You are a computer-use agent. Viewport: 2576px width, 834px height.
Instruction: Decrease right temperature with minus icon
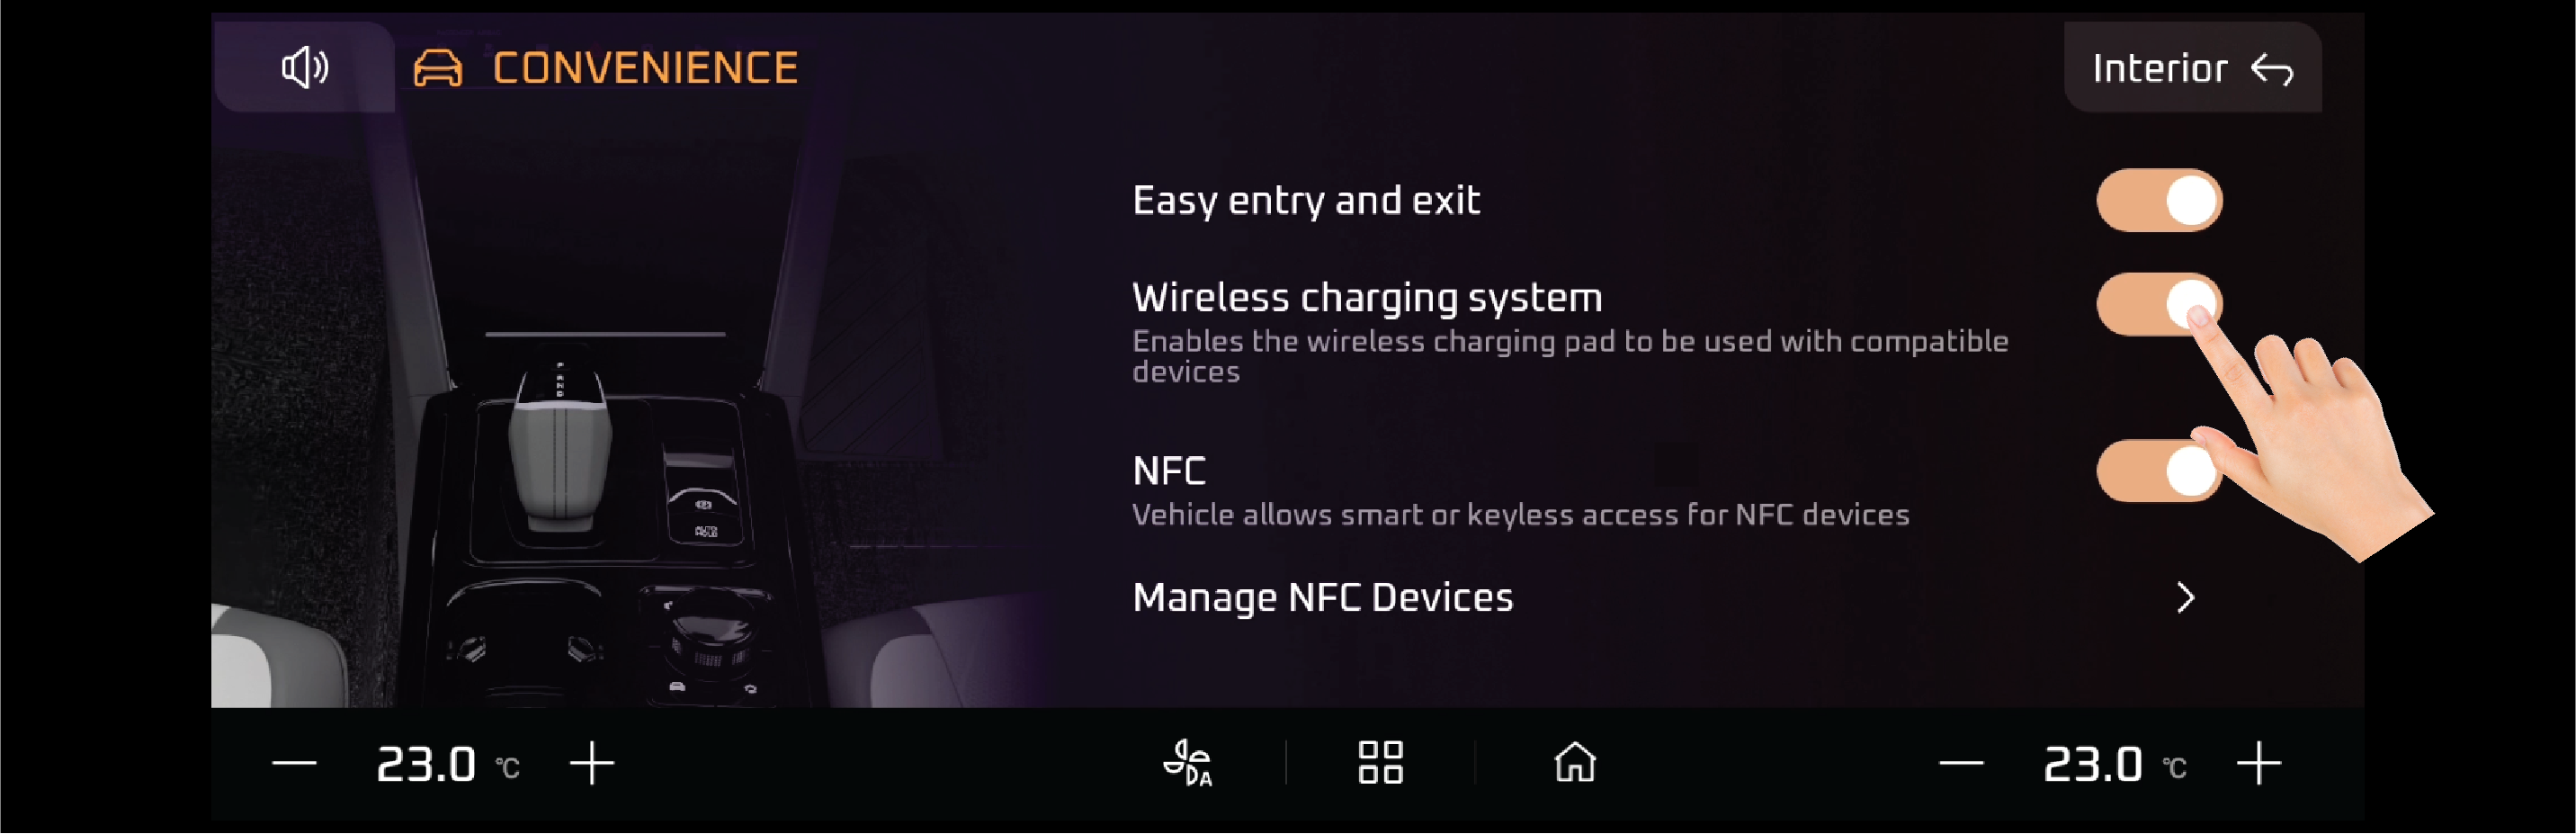(x=1961, y=765)
